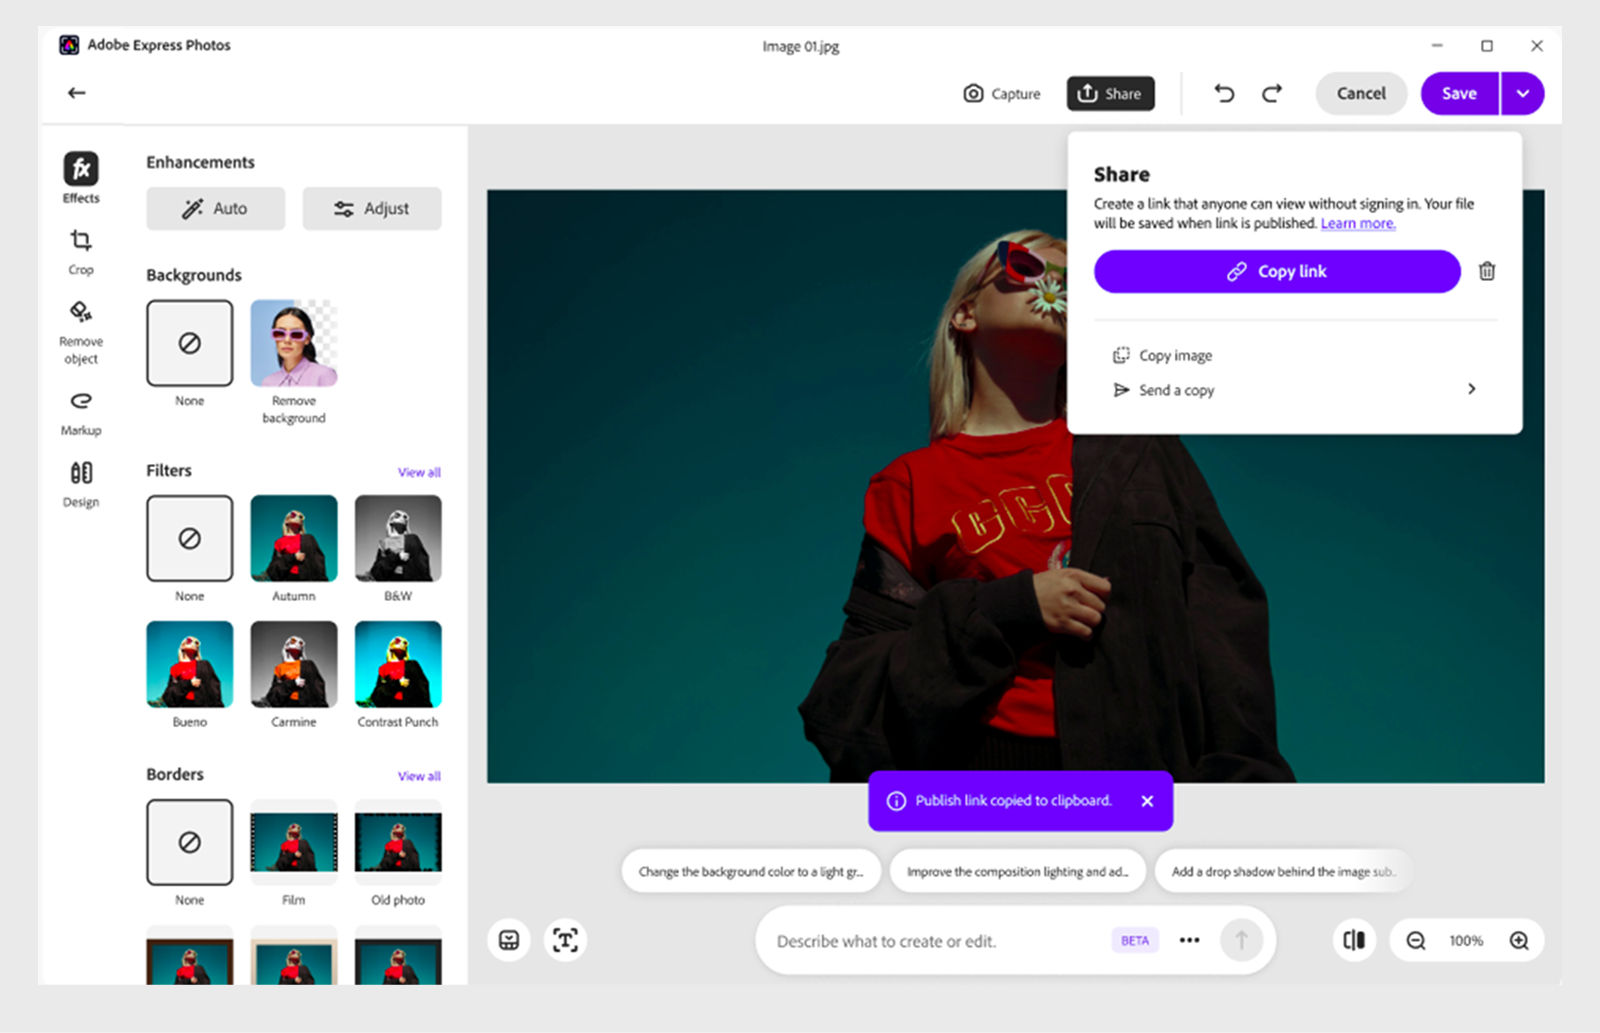
Task: View all Borders
Action: click(x=419, y=776)
